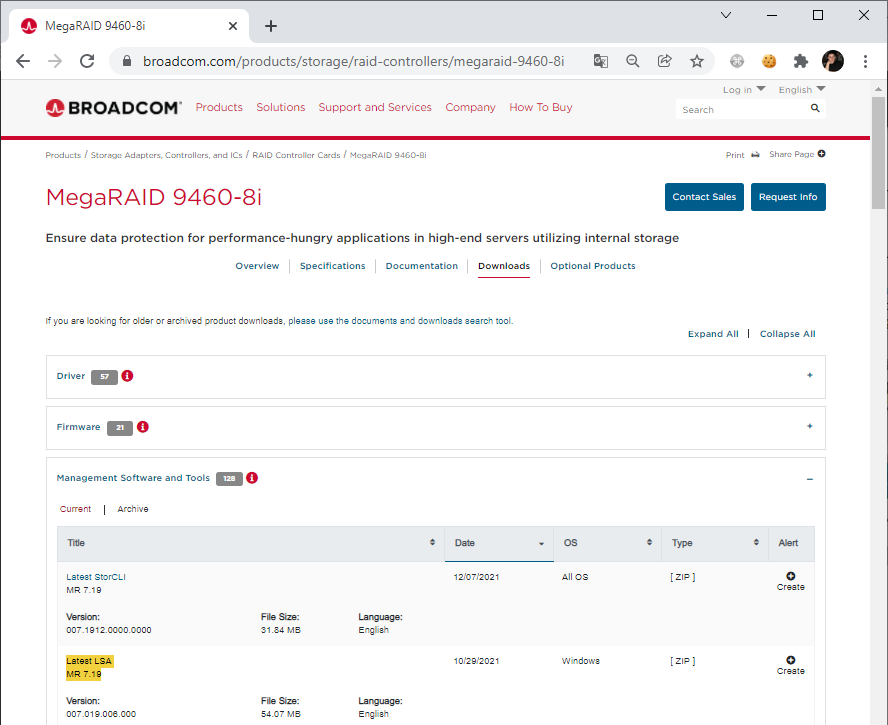This screenshot has width=888, height=725.
Task: Click the vertical page scrollbar thumb
Action: [878, 152]
